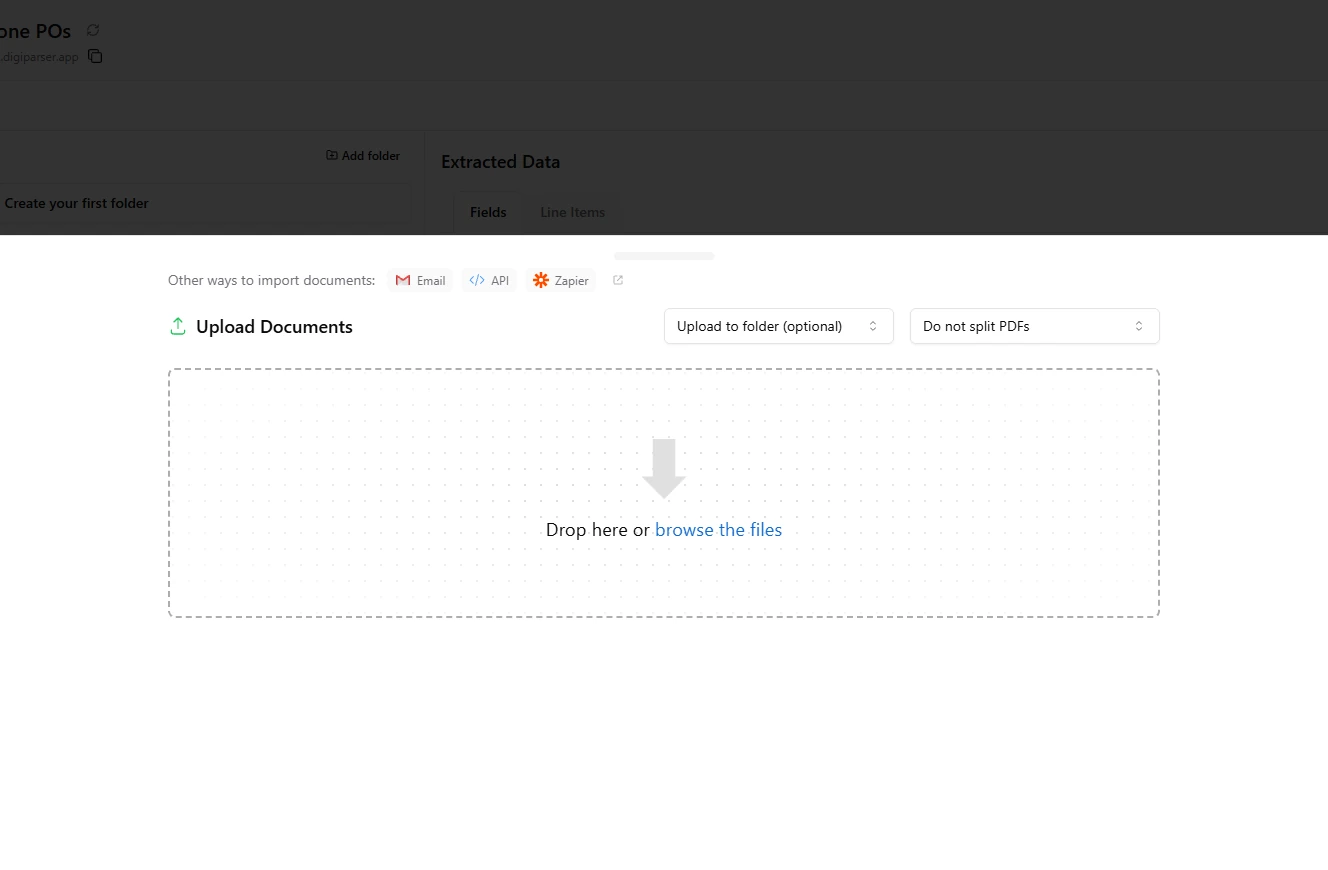Choose API import option

pyautogui.click(x=489, y=280)
